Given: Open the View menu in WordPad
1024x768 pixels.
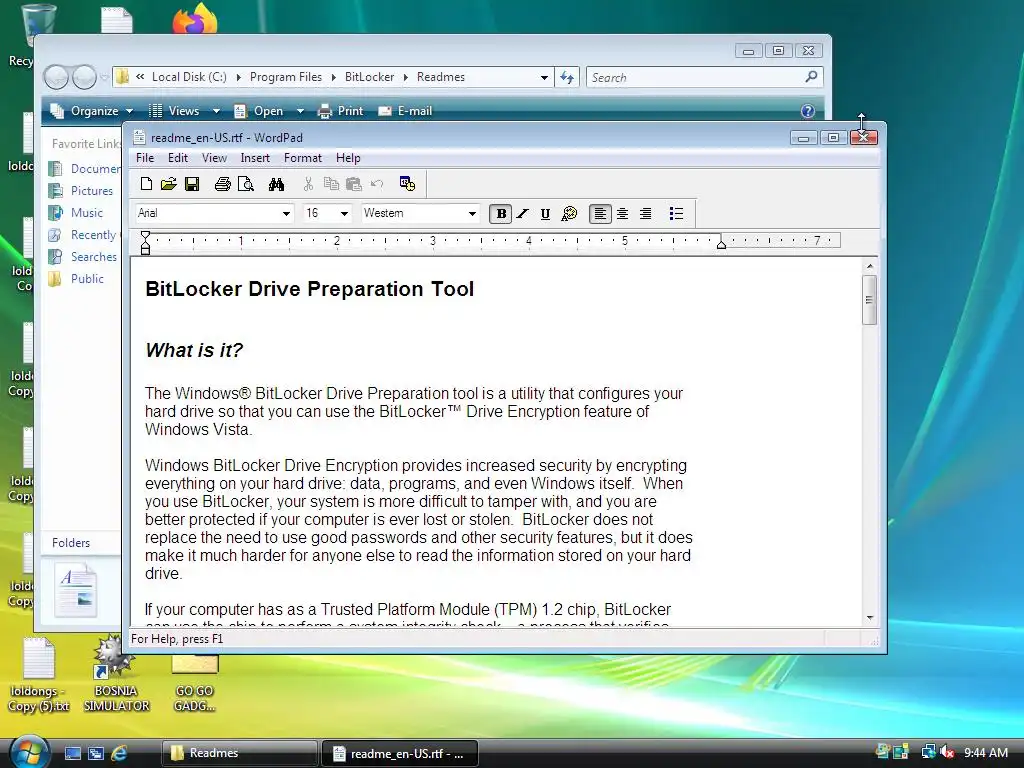Looking at the screenshot, I should pos(214,158).
